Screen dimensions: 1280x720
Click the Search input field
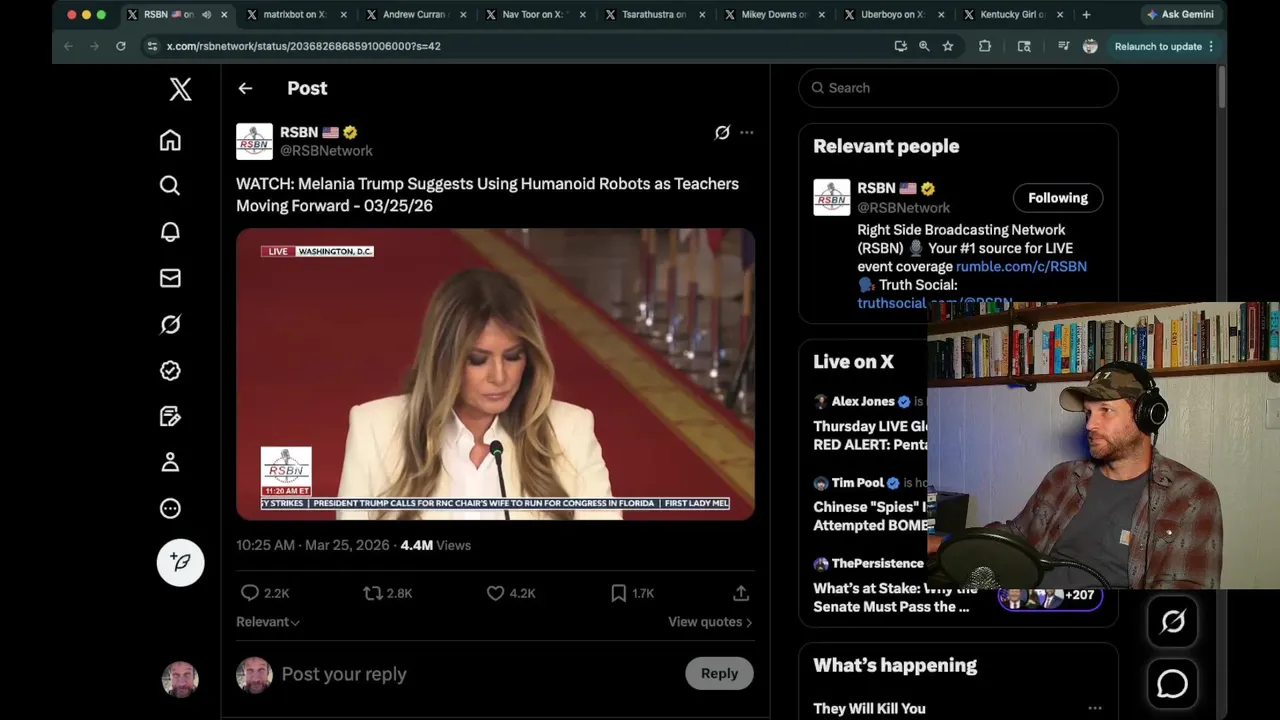point(958,88)
